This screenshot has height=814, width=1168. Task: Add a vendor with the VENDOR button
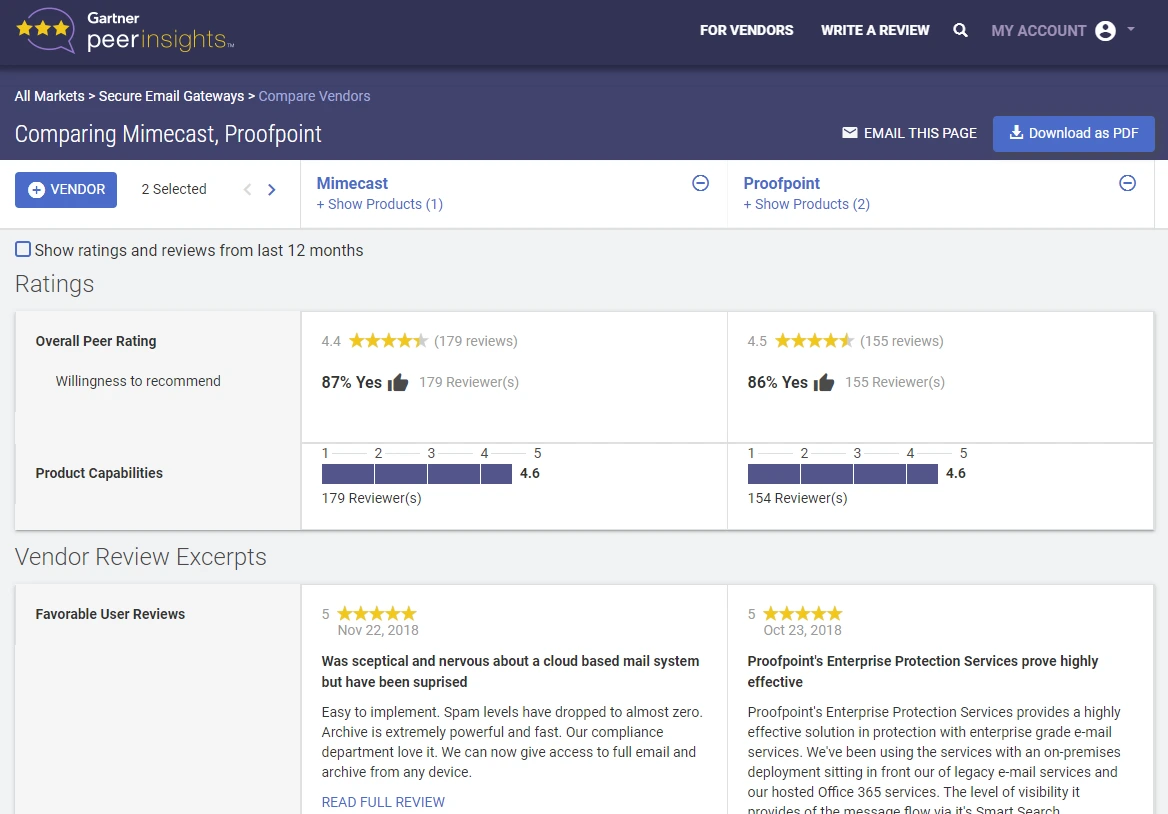[x=66, y=190]
